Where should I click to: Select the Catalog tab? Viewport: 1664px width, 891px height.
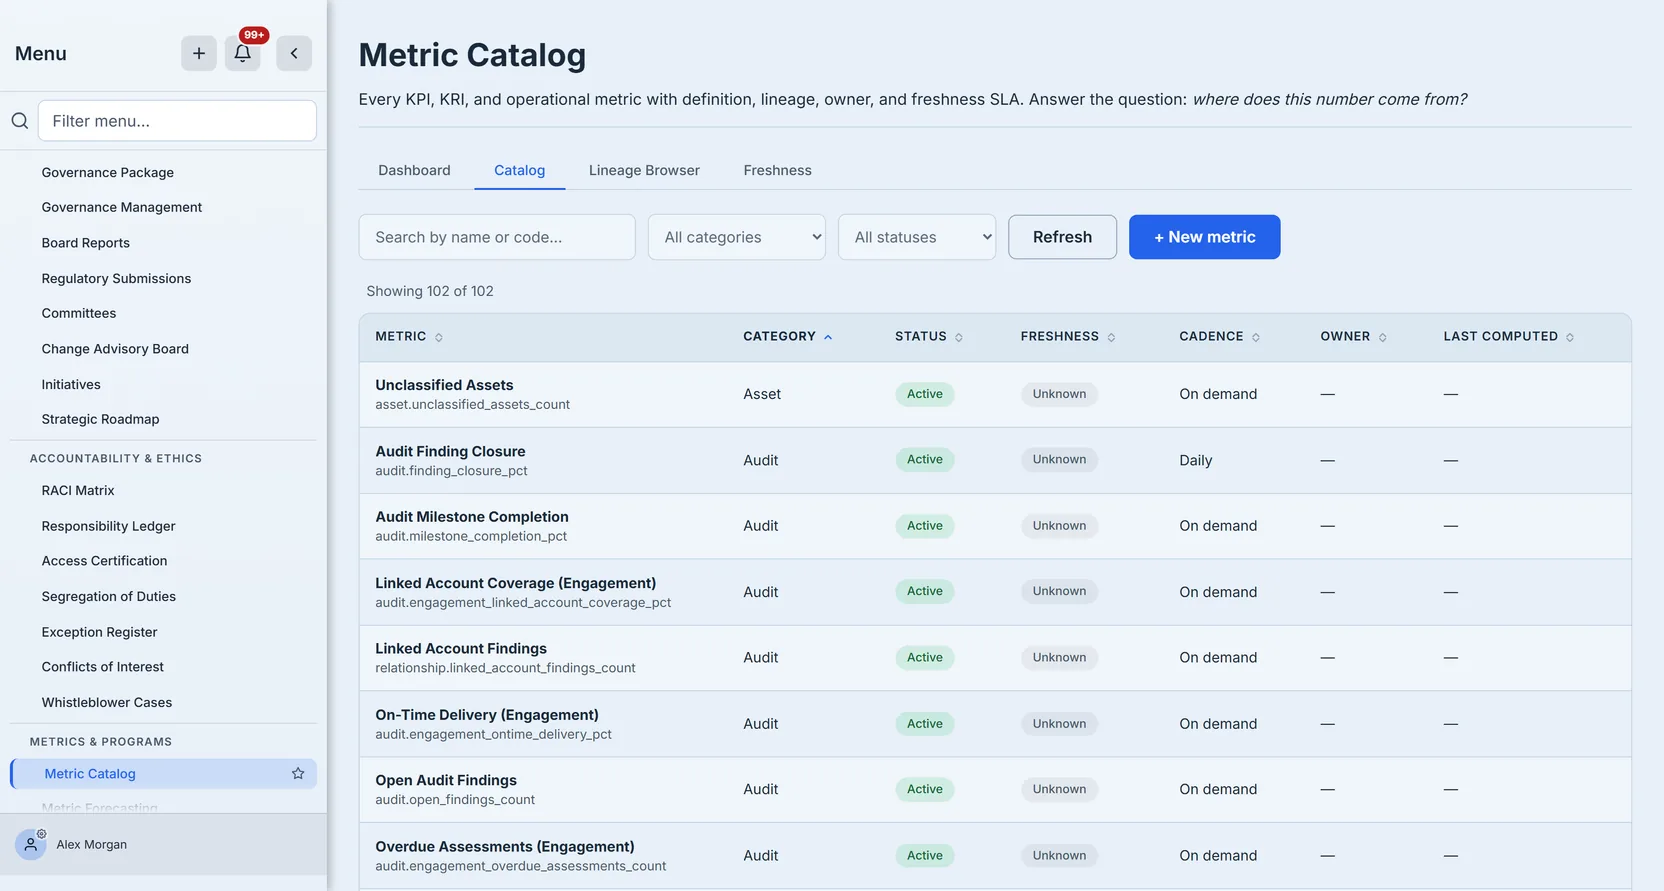coord(520,171)
